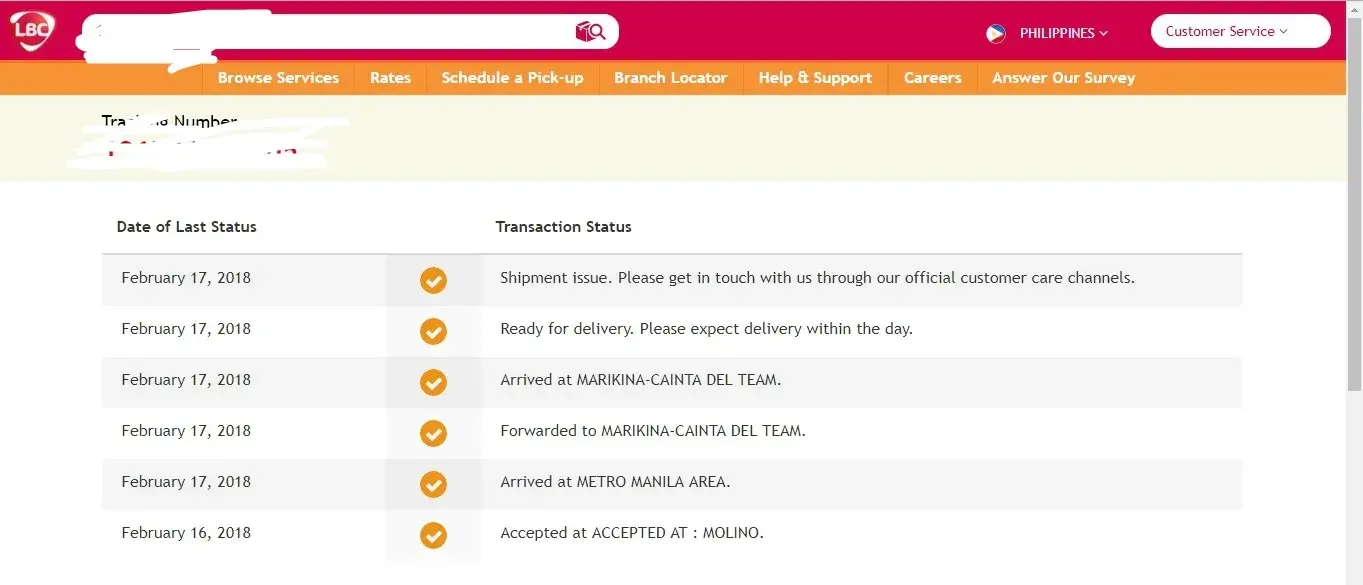Go to the Rates menu item
Image resolution: width=1363 pixels, height=585 pixels.
pos(390,78)
